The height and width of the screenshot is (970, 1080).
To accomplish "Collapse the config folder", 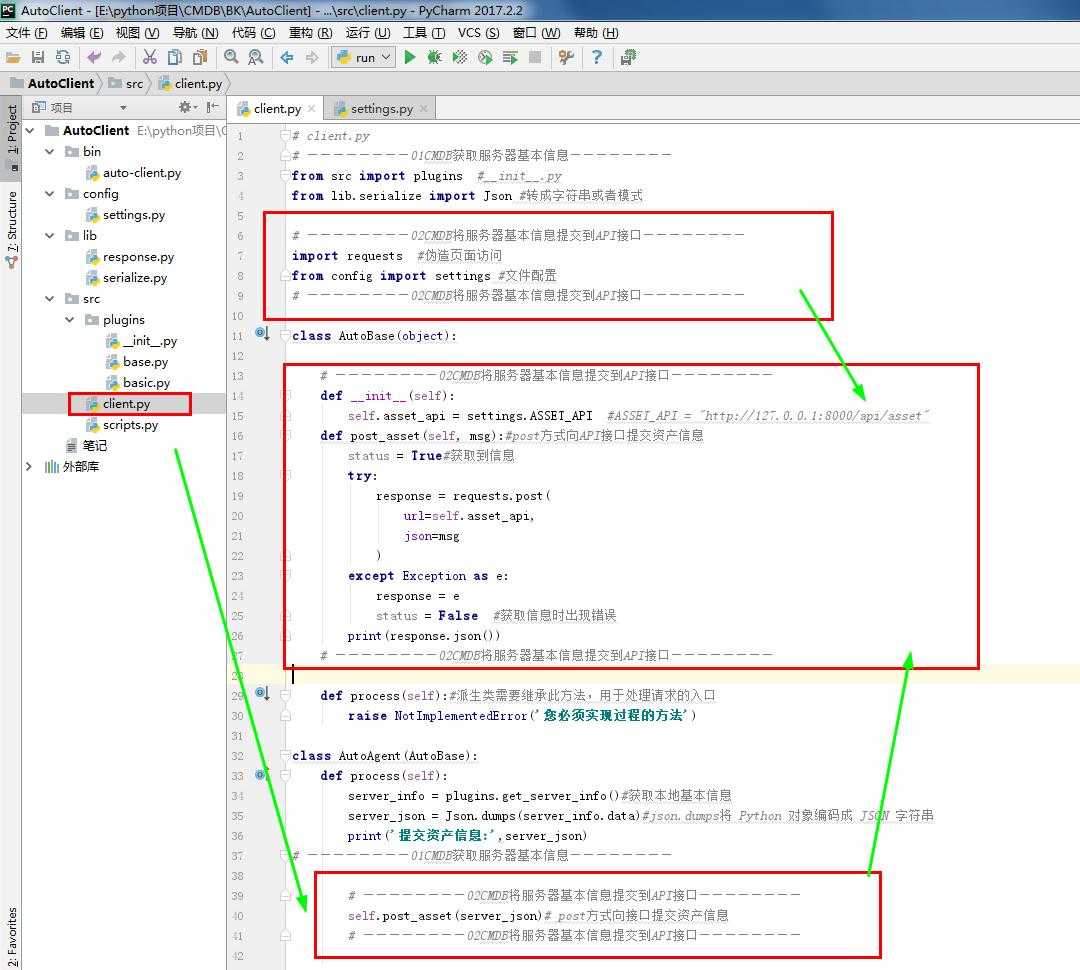I will pos(50,194).
